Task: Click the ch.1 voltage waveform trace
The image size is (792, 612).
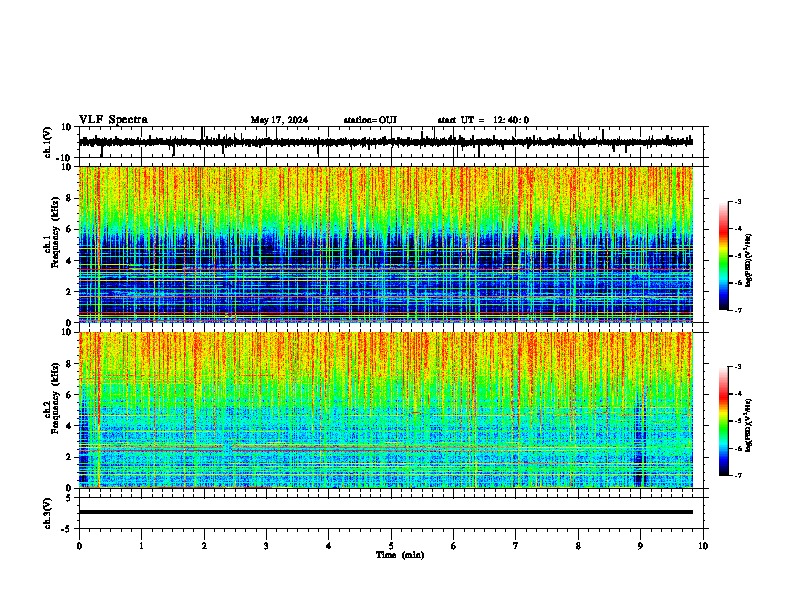Action: point(385,142)
